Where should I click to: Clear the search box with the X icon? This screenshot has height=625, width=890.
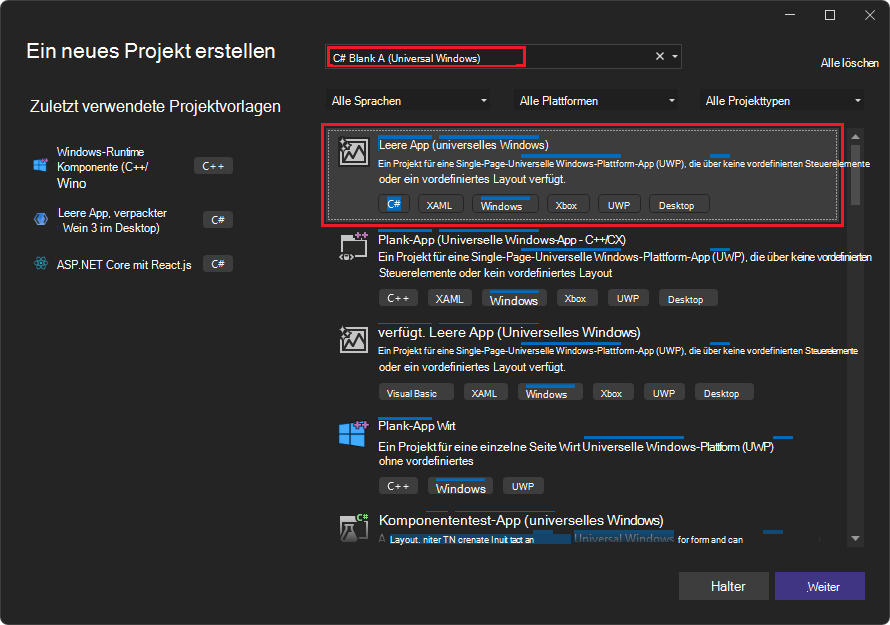[x=659, y=57]
